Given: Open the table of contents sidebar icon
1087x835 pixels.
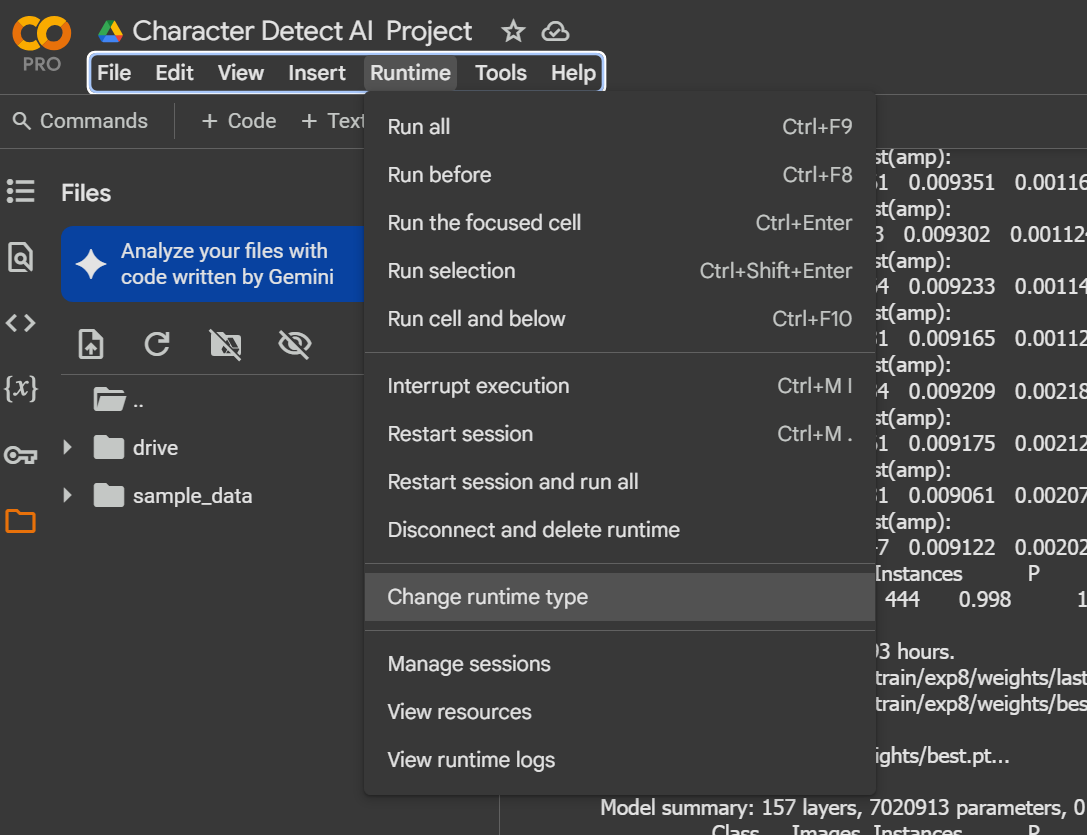Looking at the screenshot, I should click(x=21, y=191).
